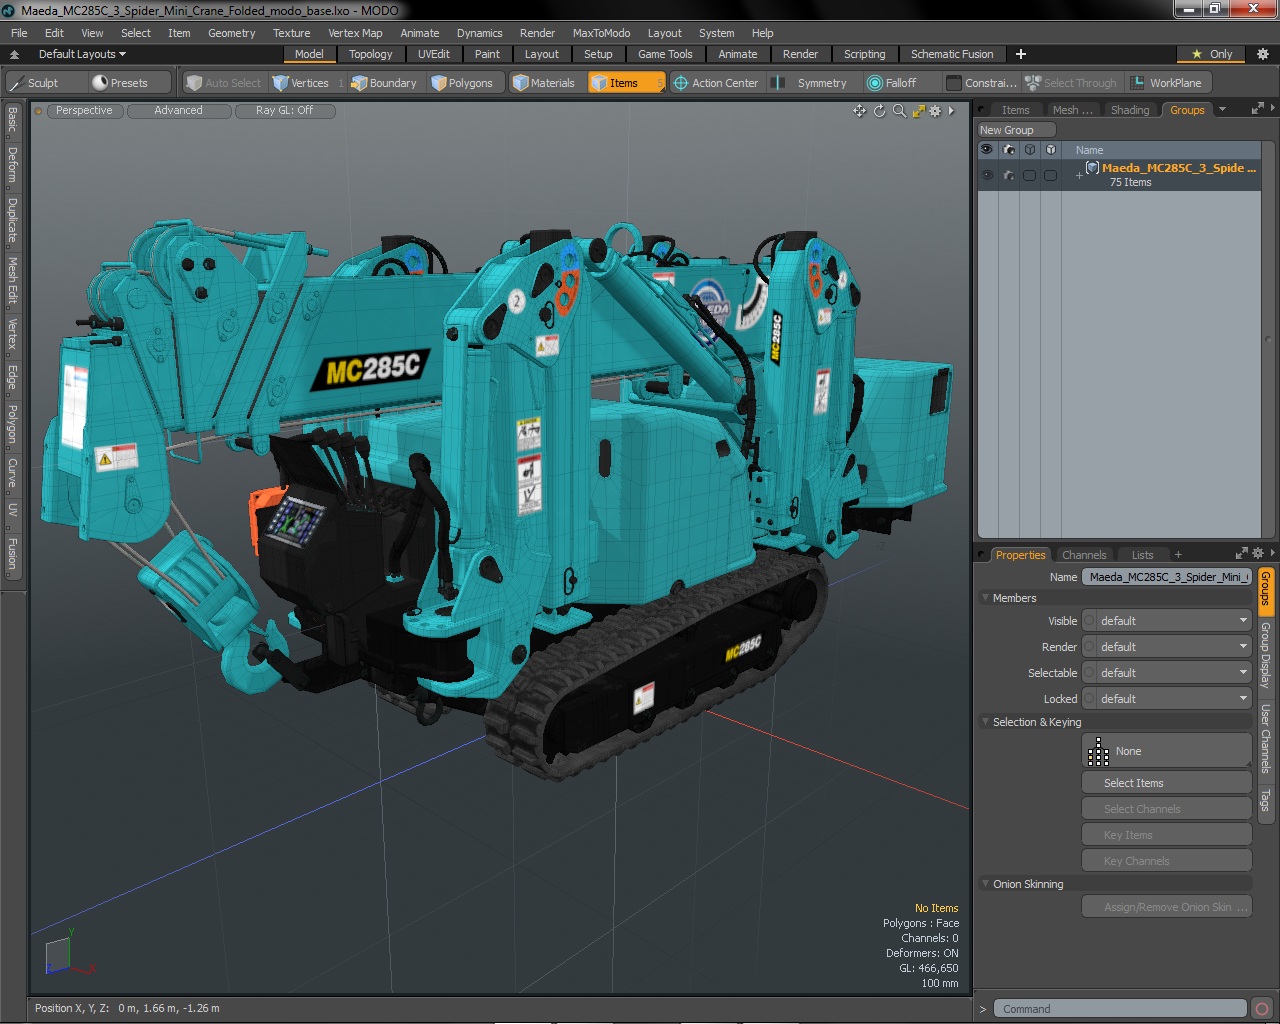
Task: Click the New Group button
Action: [x=1016, y=130]
